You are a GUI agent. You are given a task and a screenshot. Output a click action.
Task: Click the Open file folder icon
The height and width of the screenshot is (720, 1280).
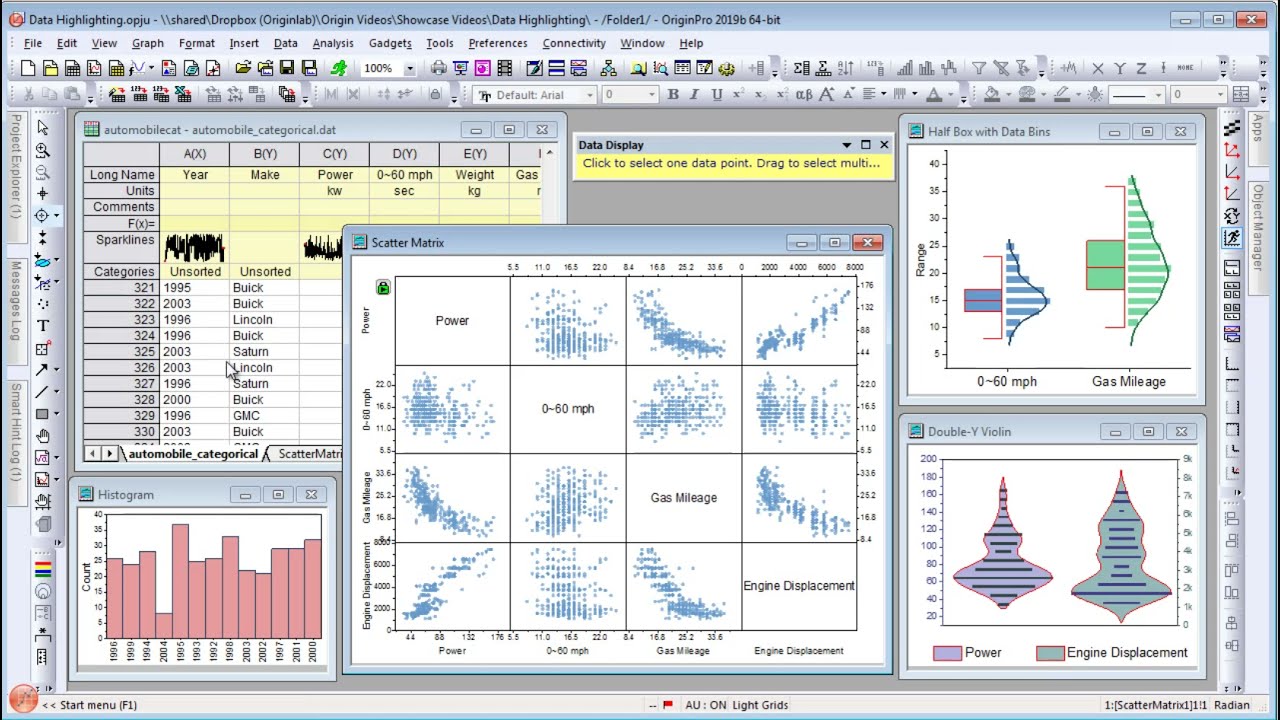coord(242,68)
